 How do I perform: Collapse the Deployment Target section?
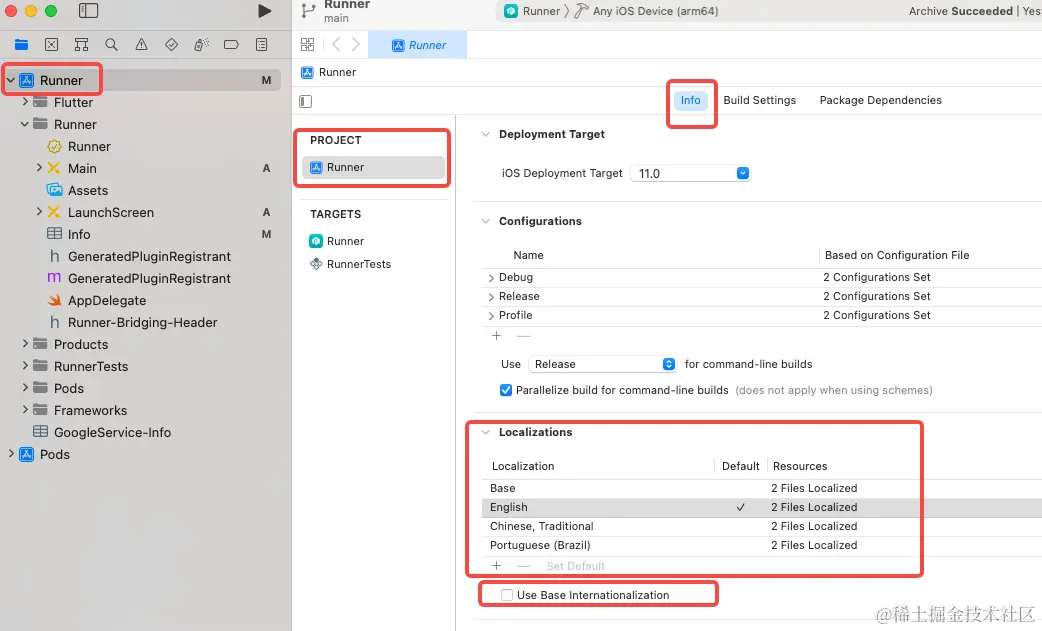[x=486, y=134]
